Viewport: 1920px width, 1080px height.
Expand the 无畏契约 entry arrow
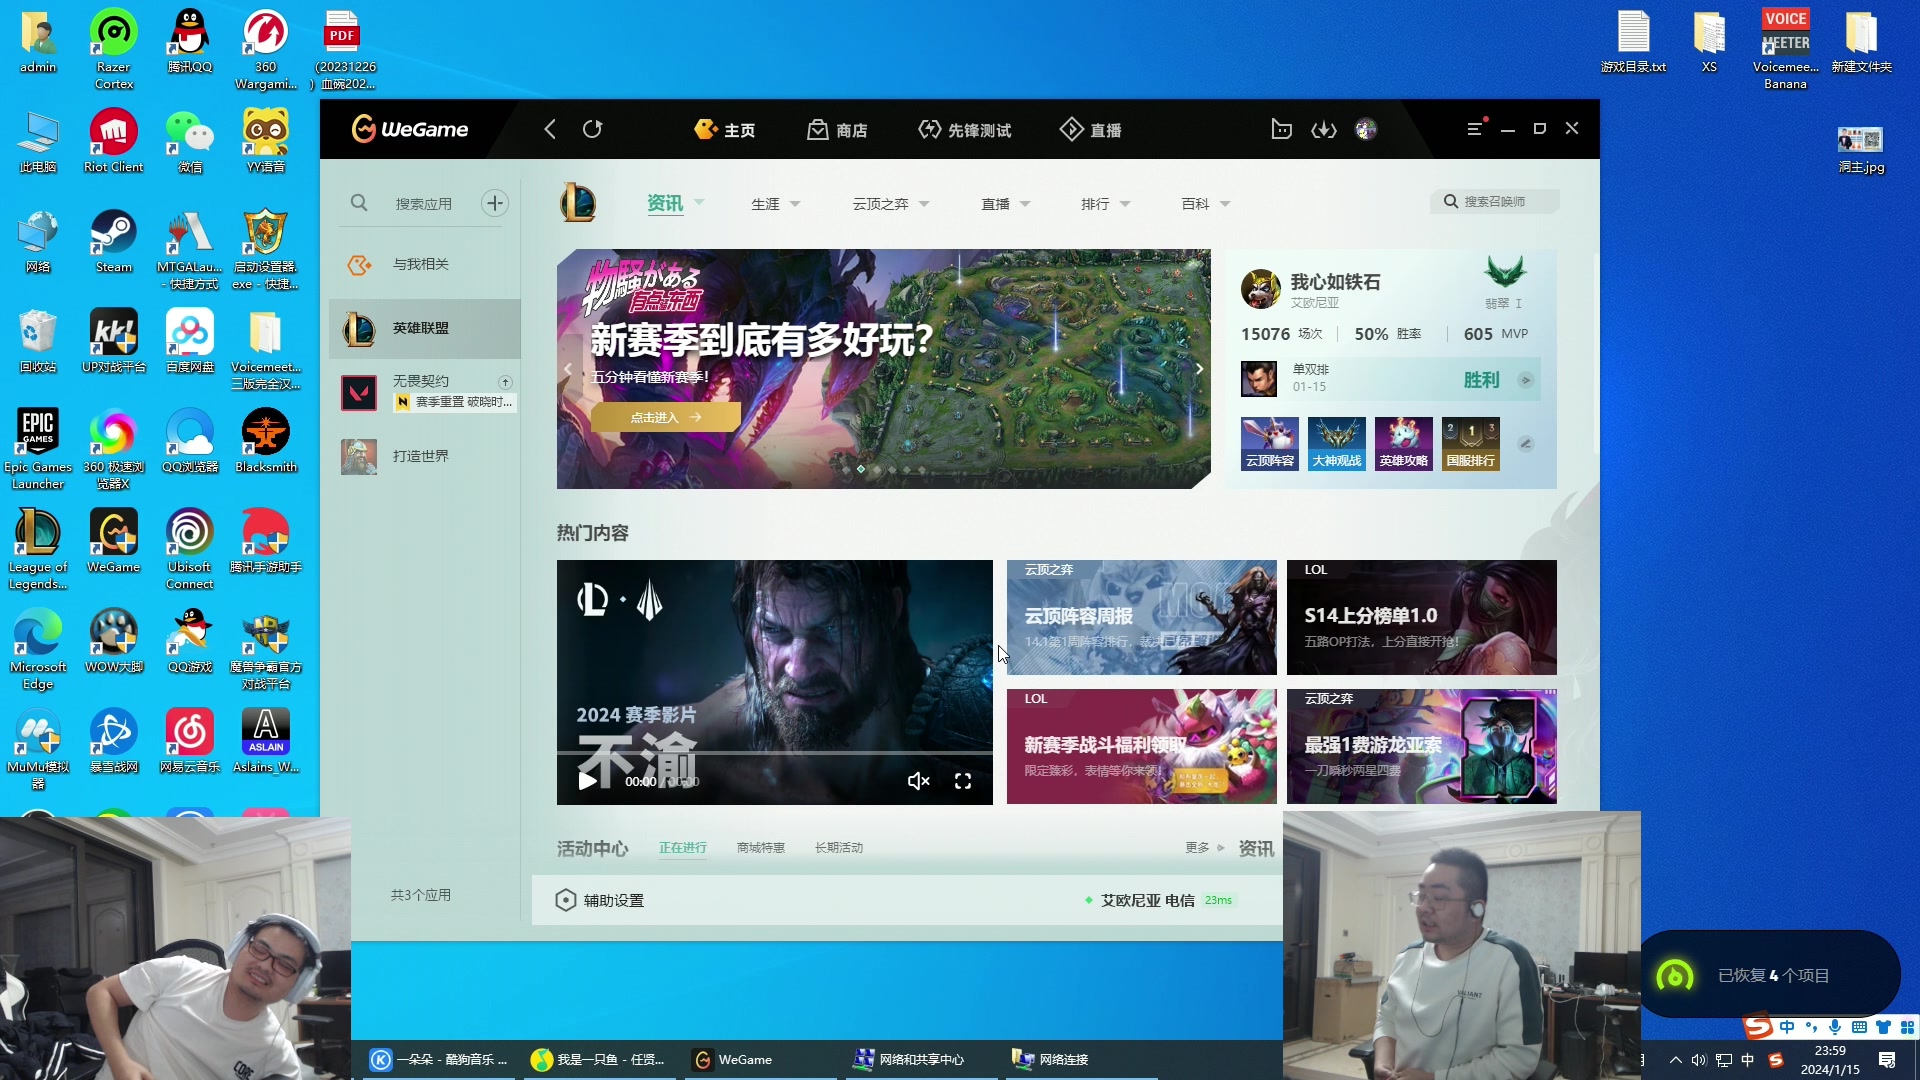(506, 382)
